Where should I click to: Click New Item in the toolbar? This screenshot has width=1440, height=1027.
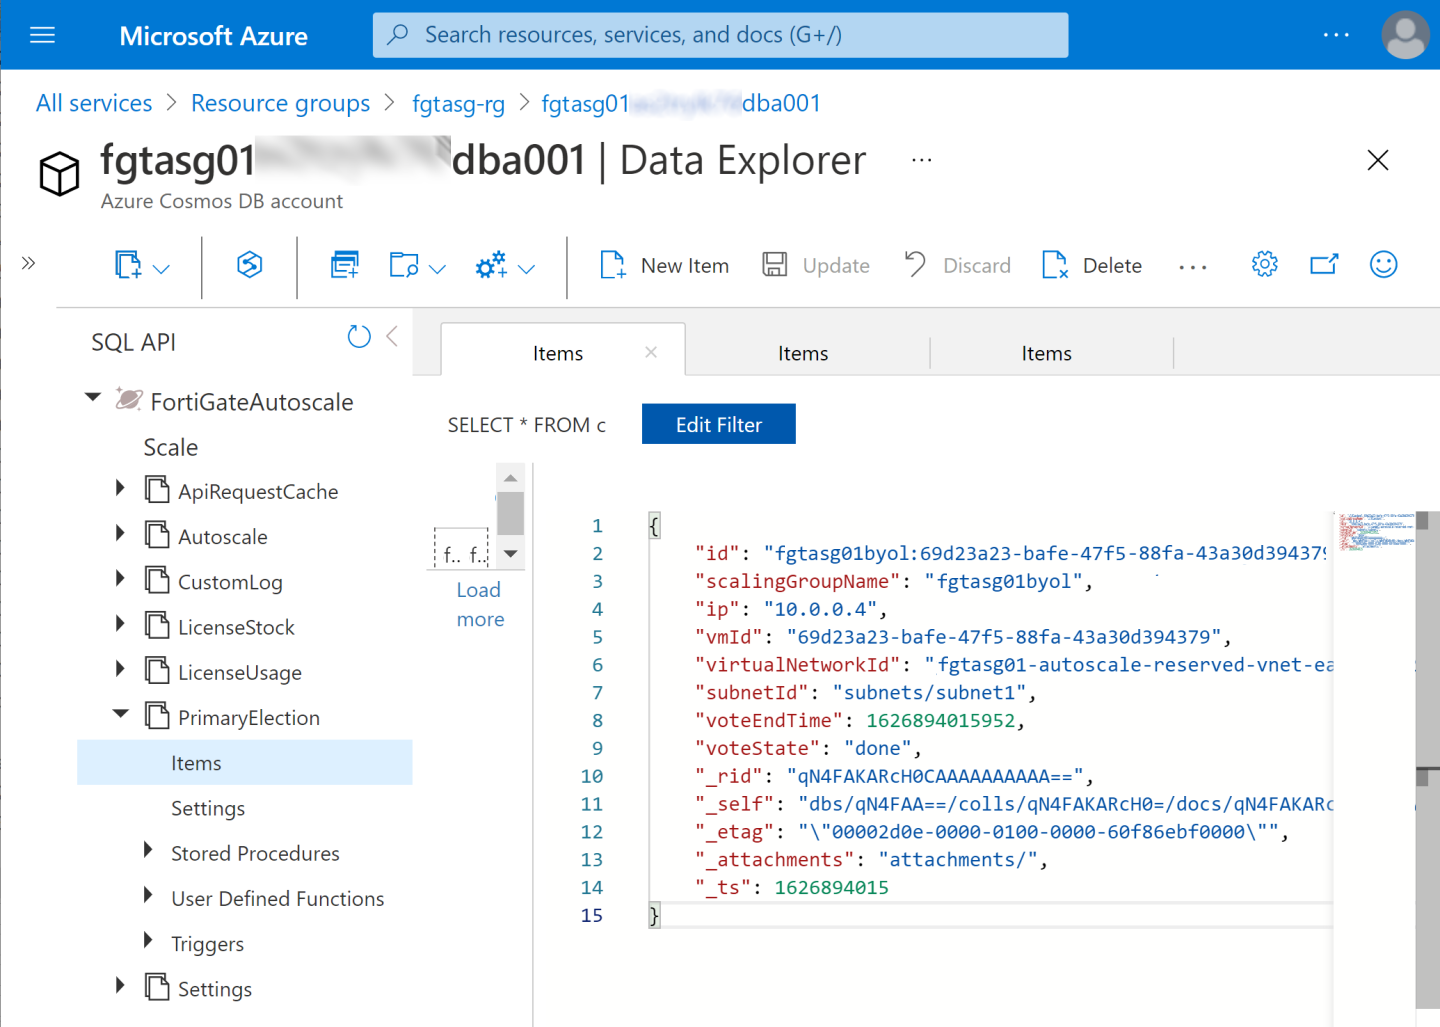(665, 265)
